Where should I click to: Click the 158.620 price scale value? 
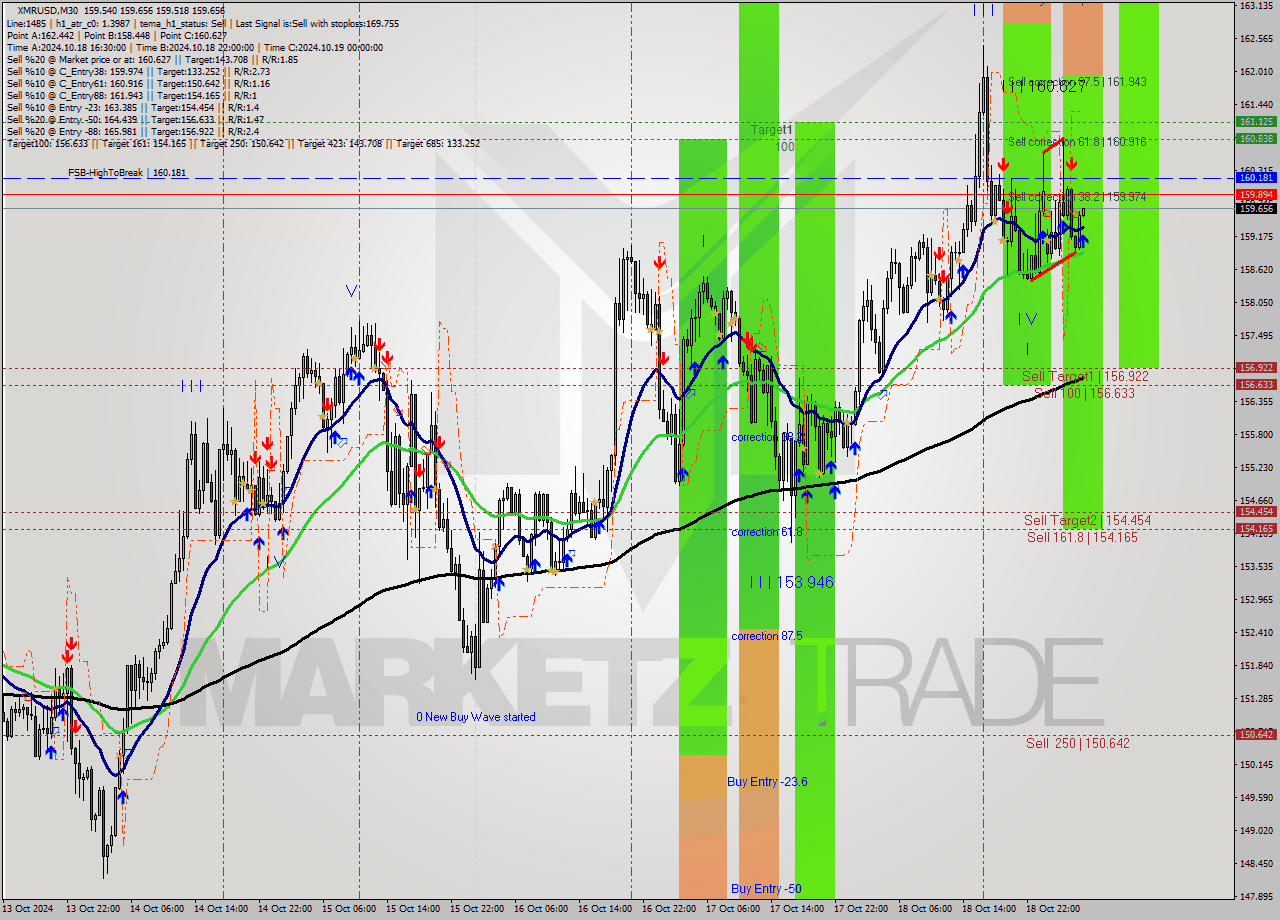(1256, 270)
